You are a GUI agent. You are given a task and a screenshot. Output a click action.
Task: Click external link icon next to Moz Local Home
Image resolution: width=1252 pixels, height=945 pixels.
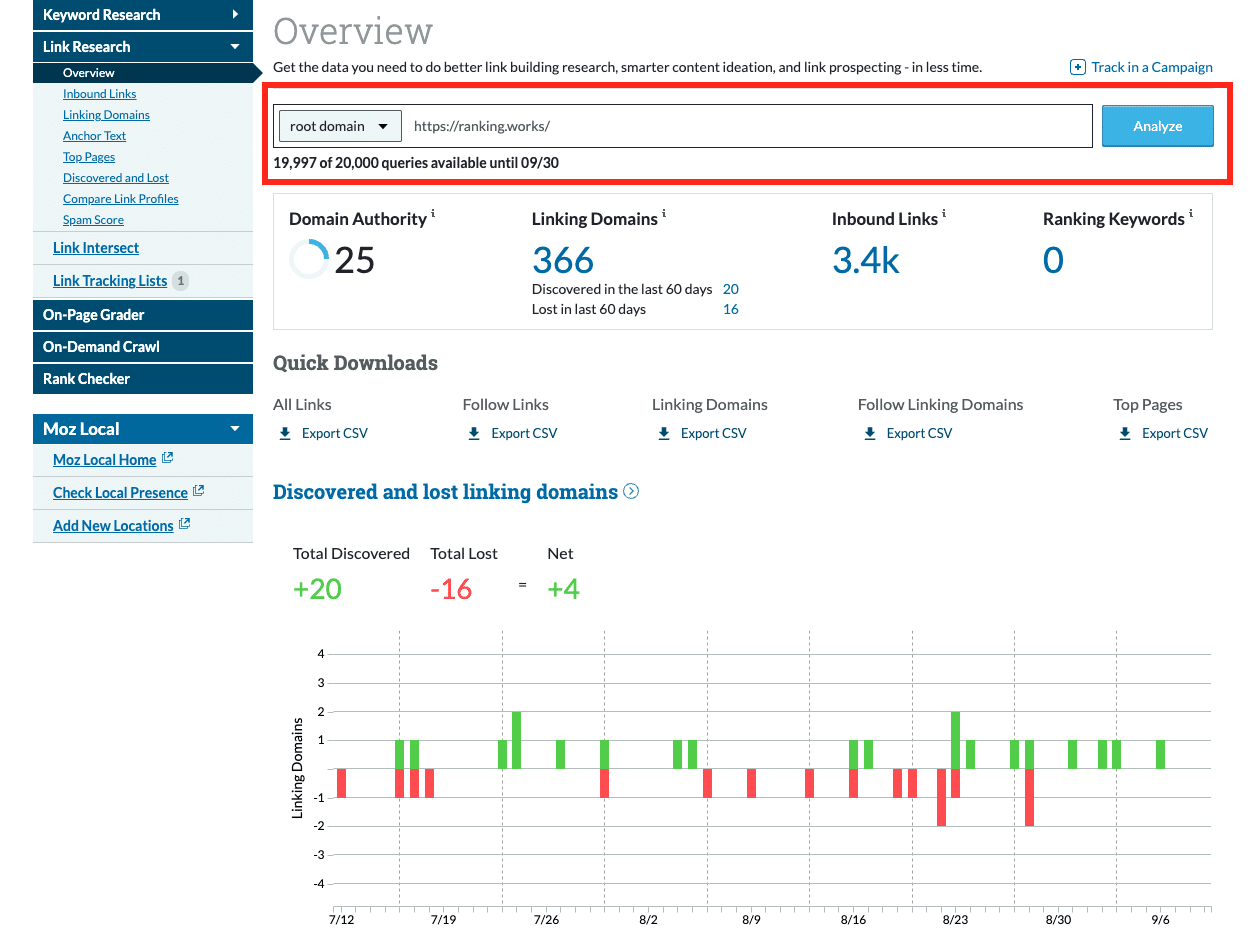pos(168,459)
